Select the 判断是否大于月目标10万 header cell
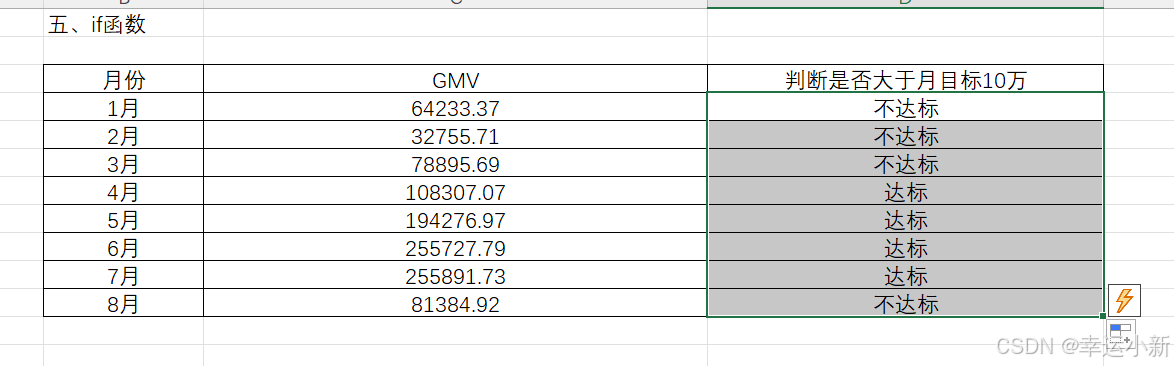The height and width of the screenshot is (366, 1174). tap(905, 79)
